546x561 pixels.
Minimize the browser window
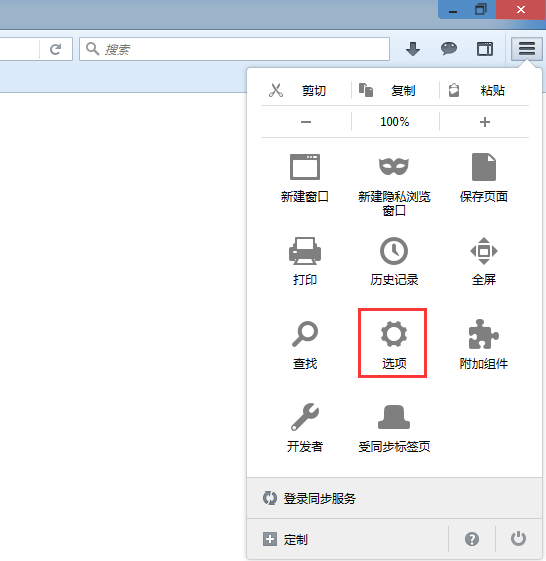click(x=453, y=10)
